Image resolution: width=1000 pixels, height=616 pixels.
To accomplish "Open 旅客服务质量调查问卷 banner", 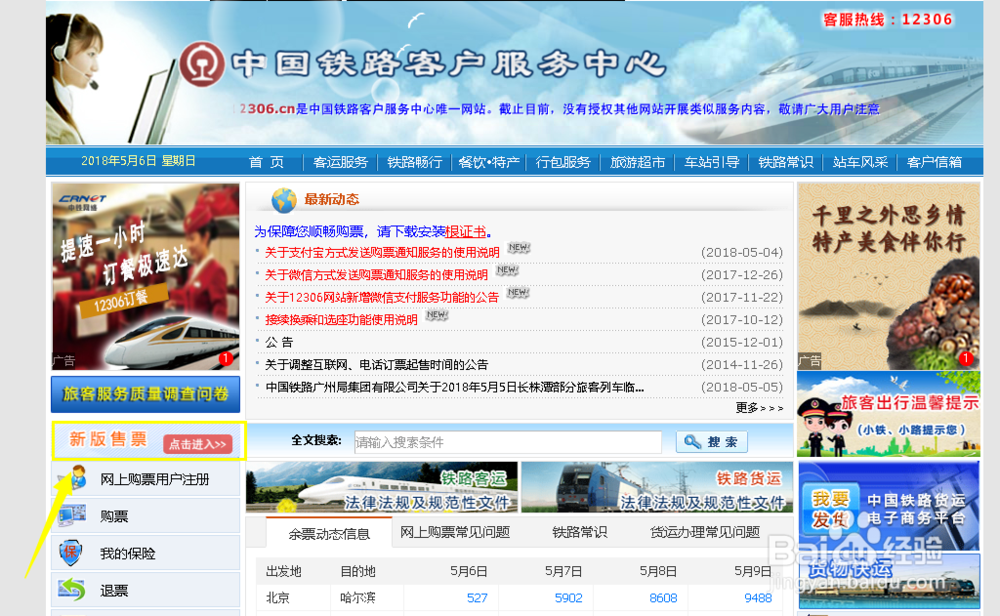I will (145, 394).
